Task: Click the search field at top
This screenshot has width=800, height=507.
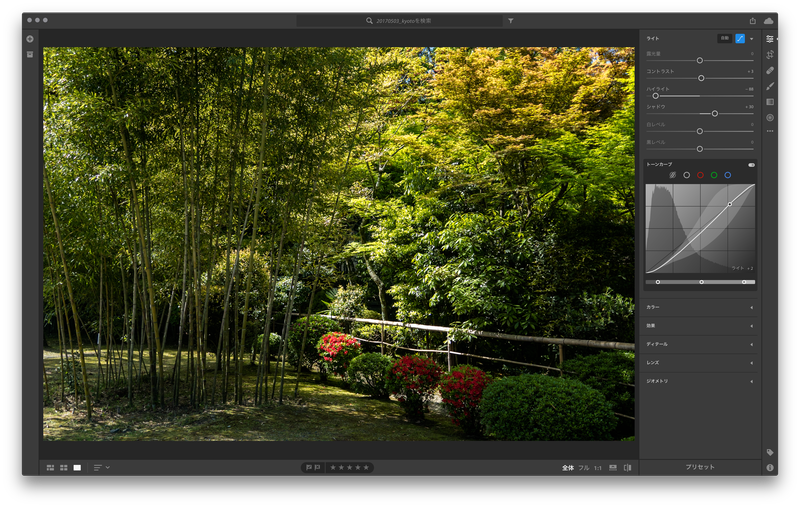Action: coord(399,21)
